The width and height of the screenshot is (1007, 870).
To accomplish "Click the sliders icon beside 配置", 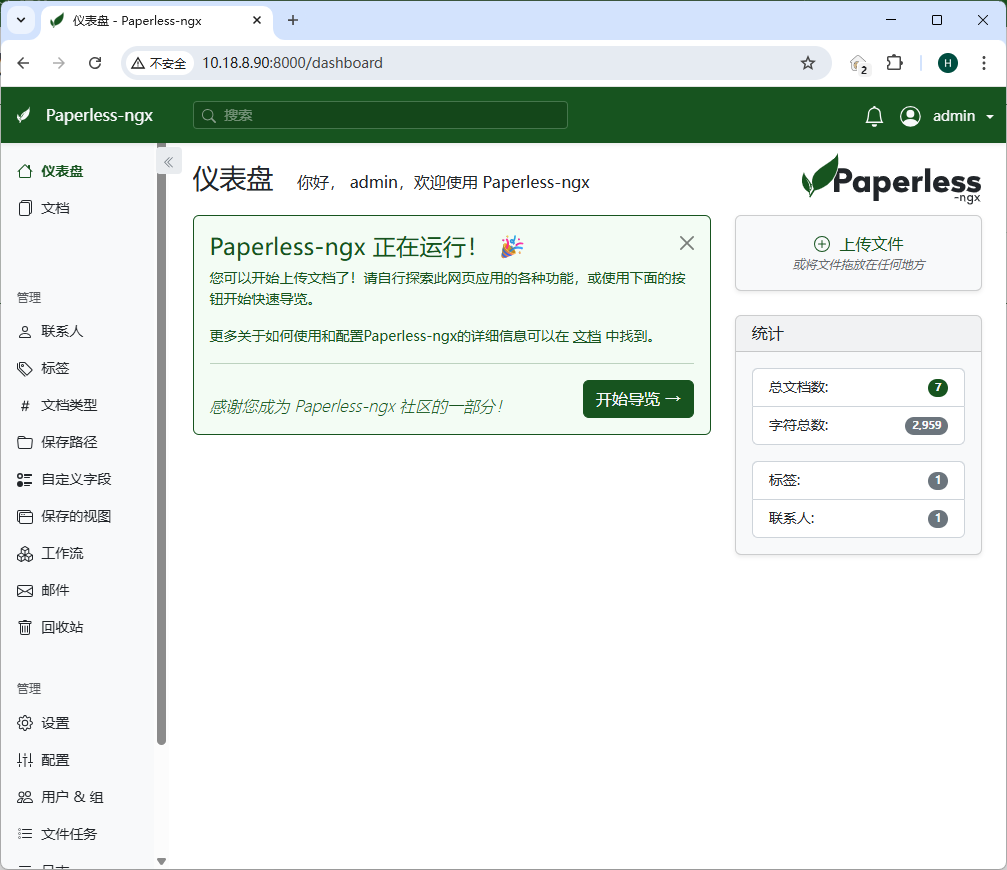I will [24, 760].
